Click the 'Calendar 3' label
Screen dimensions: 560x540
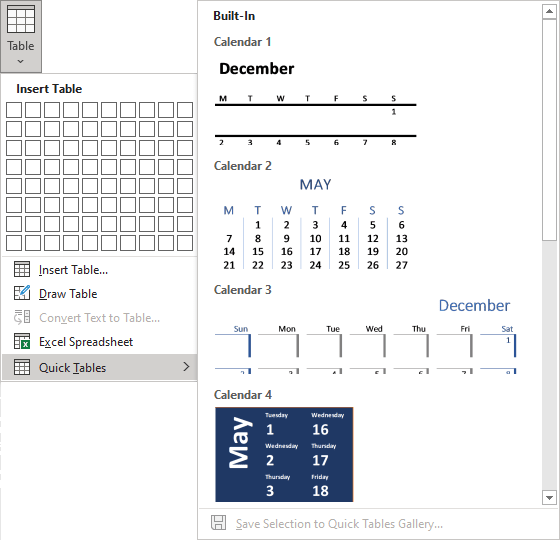coord(242,290)
